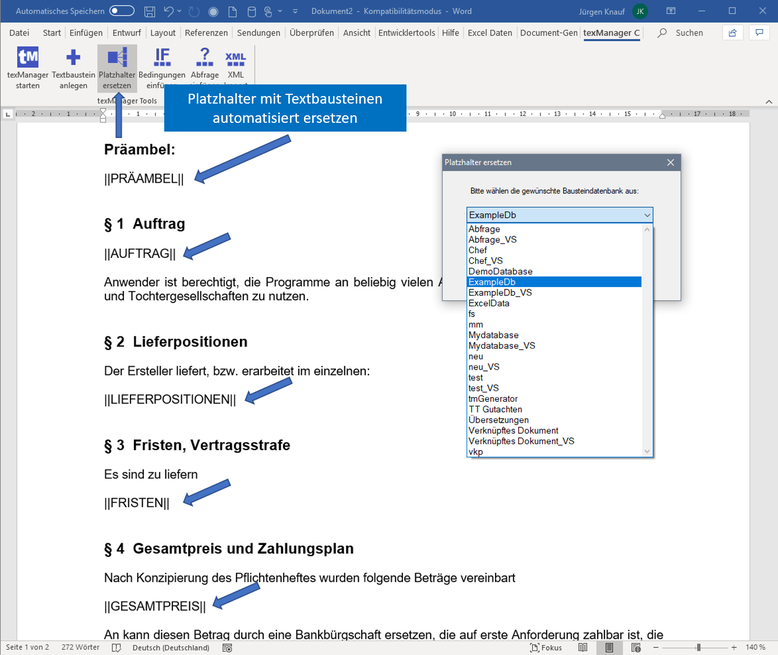Click the dropdown list scrollbar down arrow
This screenshot has height=655, width=778.
point(647,451)
